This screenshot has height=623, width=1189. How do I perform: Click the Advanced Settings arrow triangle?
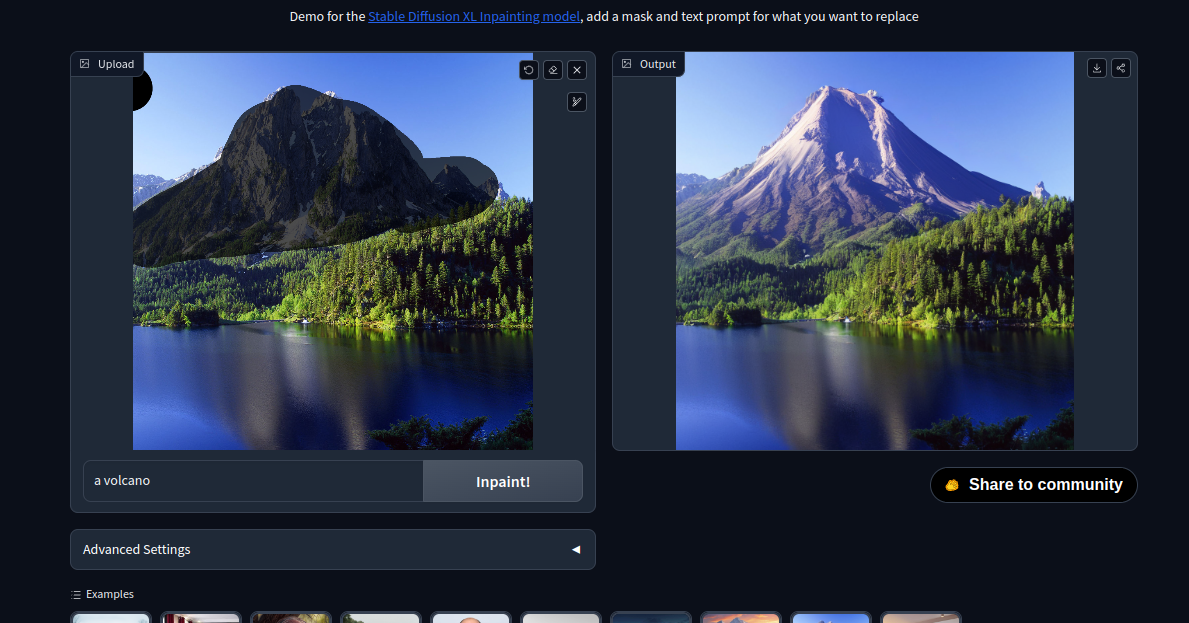pyautogui.click(x=575, y=549)
